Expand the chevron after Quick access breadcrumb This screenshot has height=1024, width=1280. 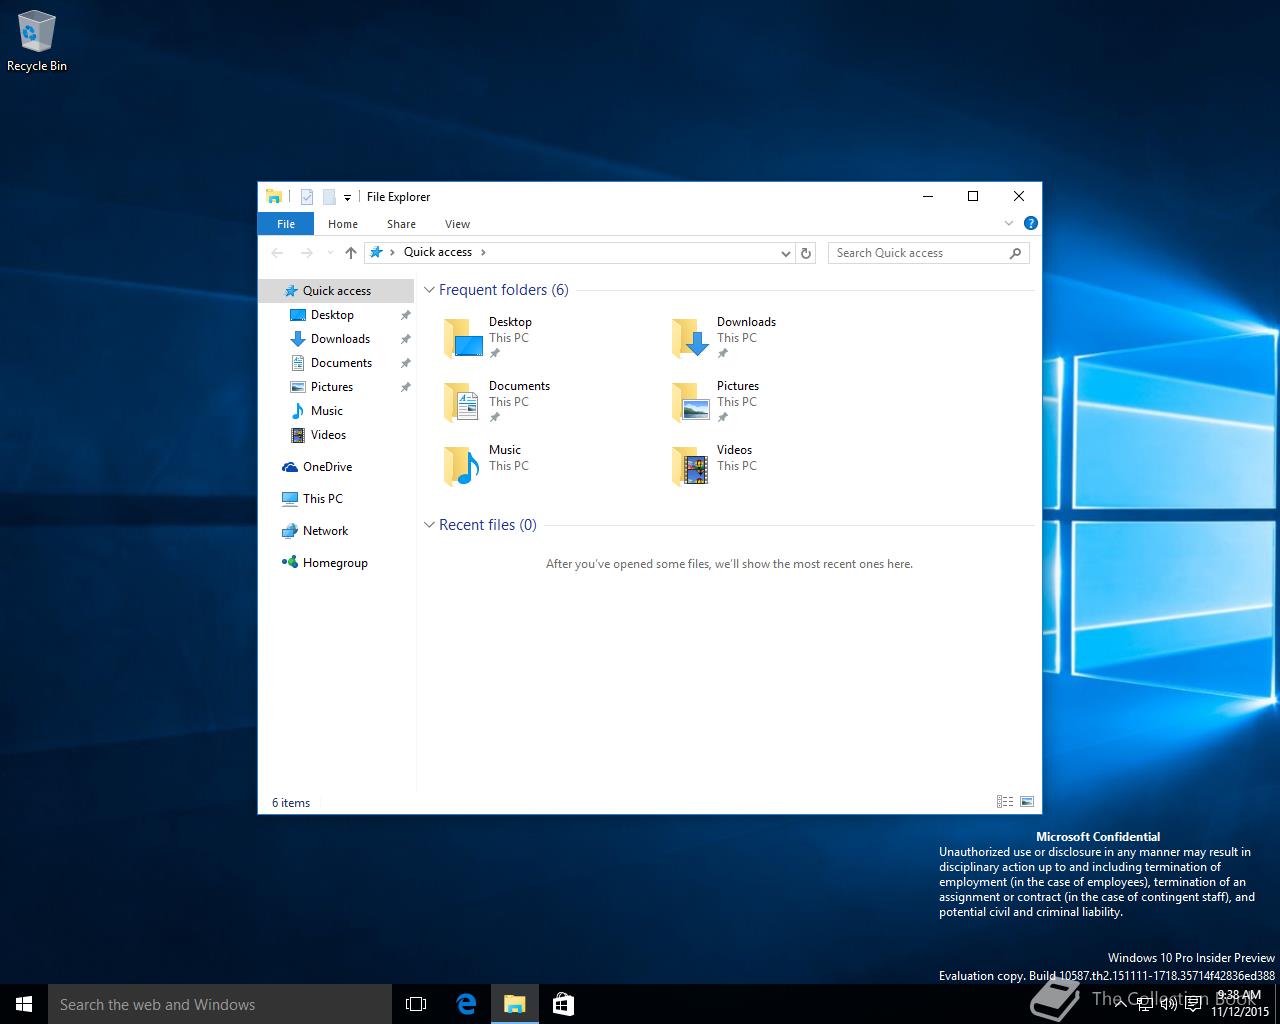point(483,253)
